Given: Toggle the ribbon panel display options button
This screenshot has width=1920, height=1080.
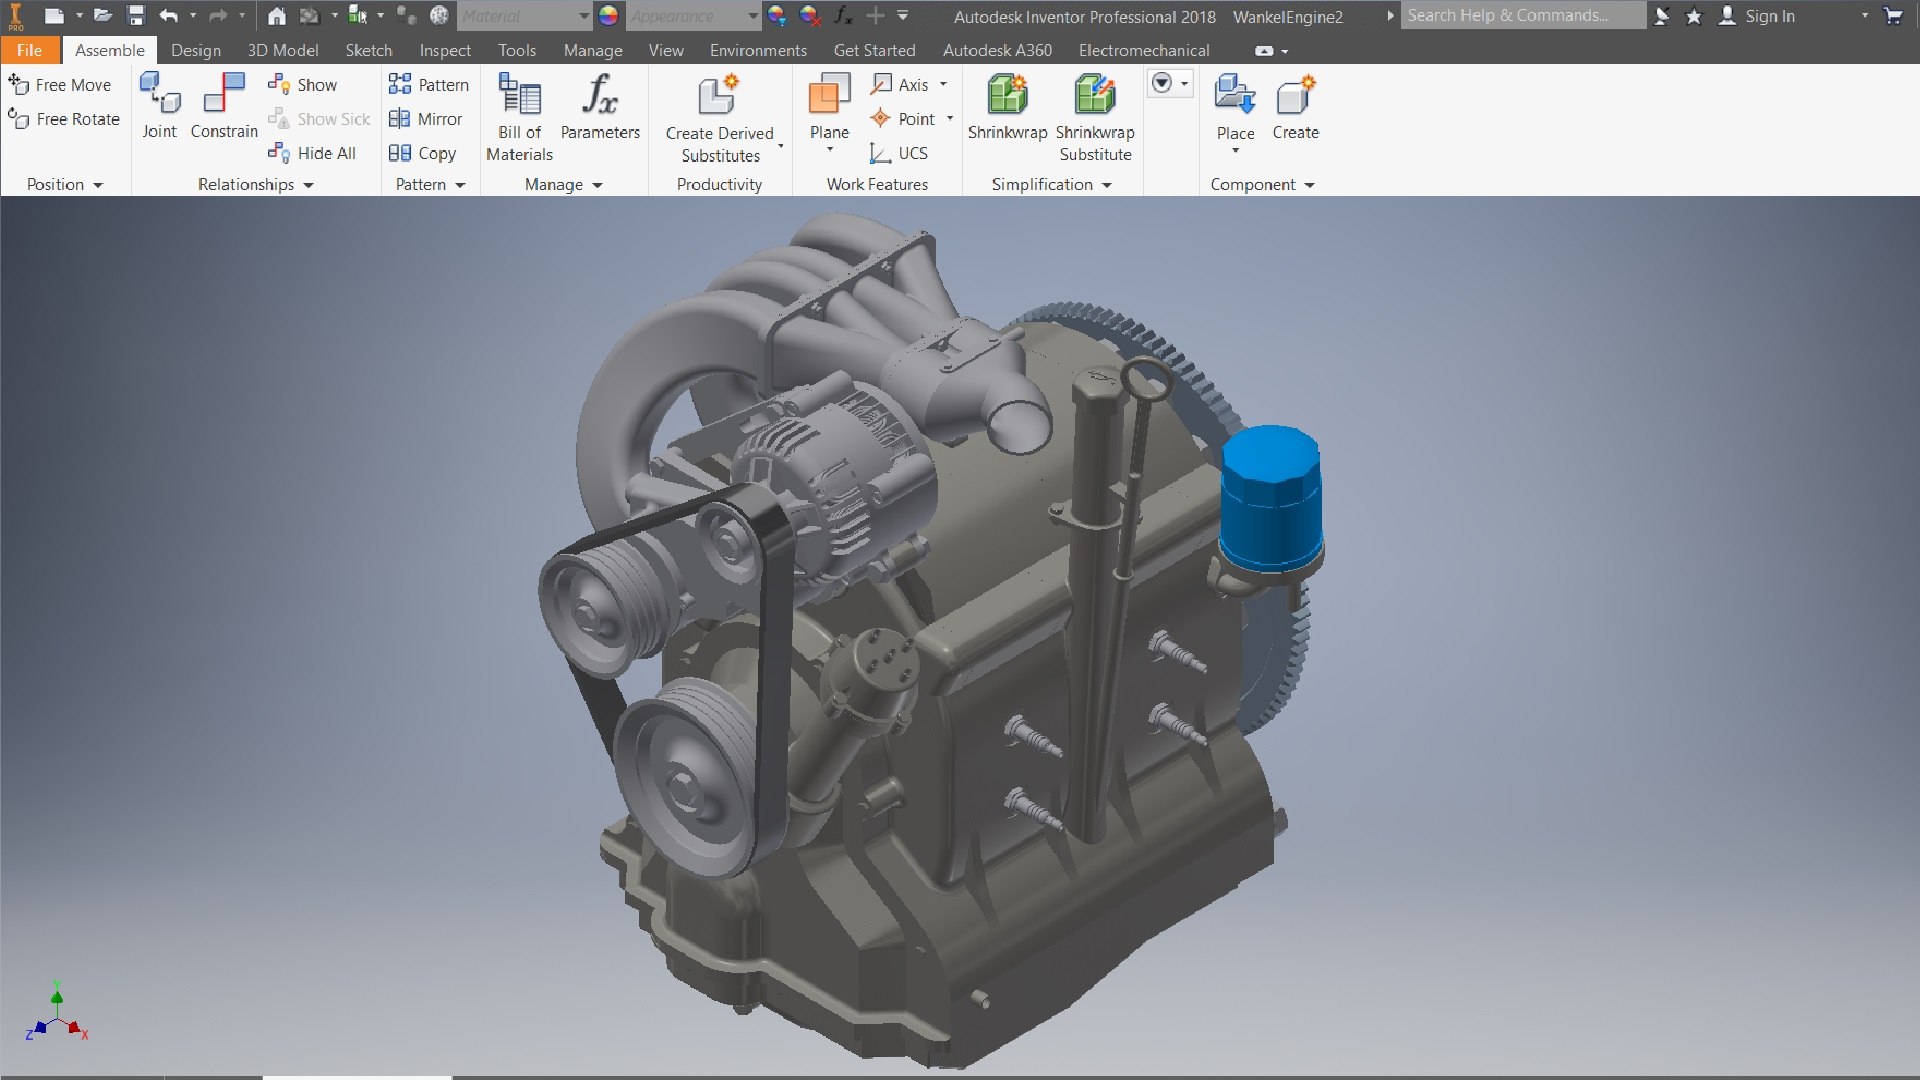Looking at the screenshot, I should point(1264,50).
